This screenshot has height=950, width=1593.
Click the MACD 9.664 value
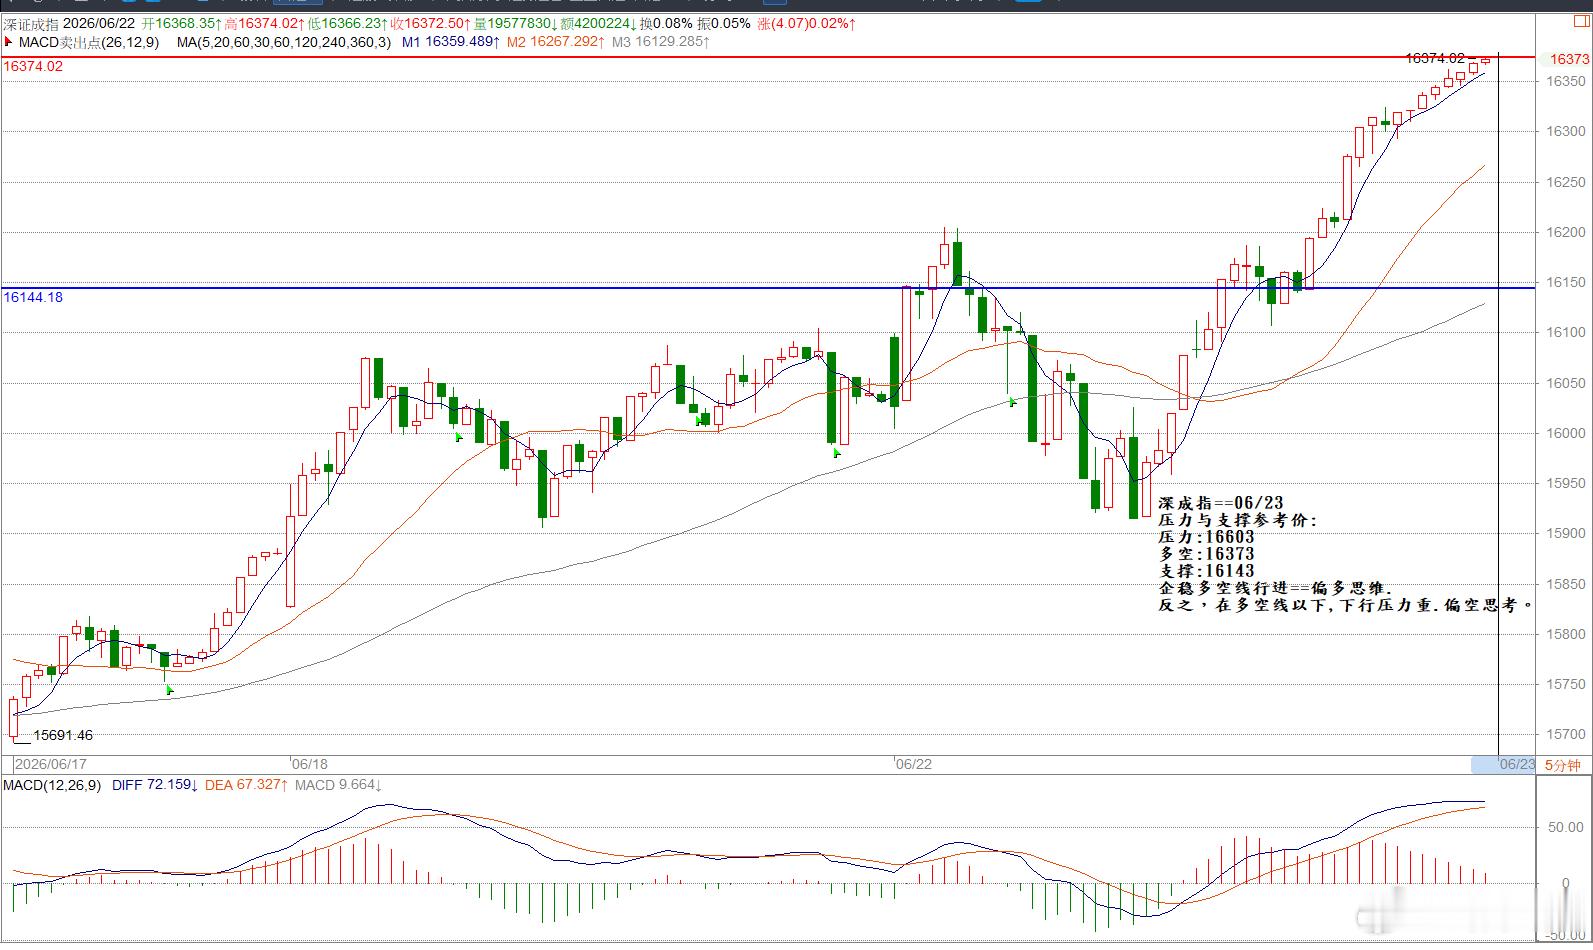338,785
